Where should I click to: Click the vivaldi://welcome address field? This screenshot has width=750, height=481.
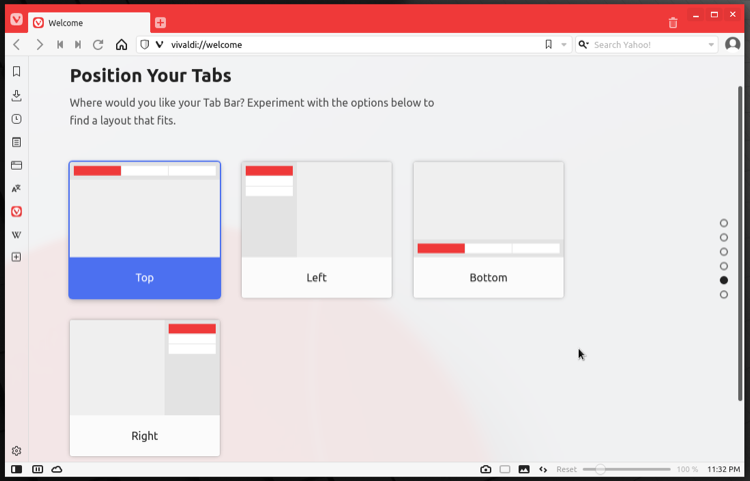pyautogui.click(x=354, y=44)
